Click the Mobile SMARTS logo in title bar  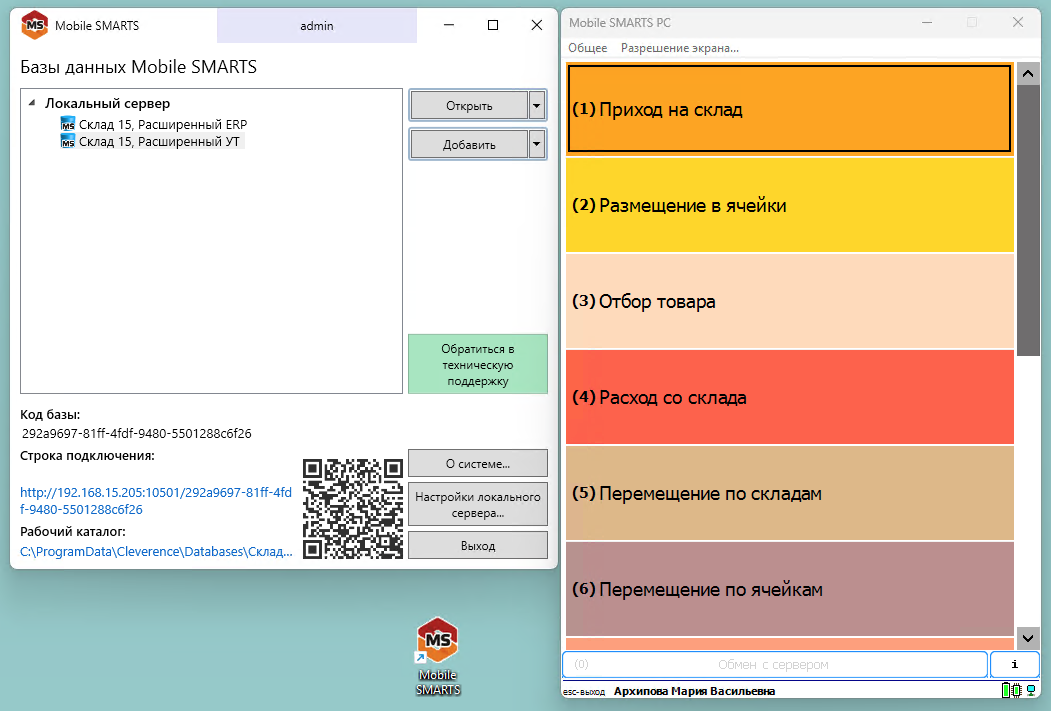34,25
